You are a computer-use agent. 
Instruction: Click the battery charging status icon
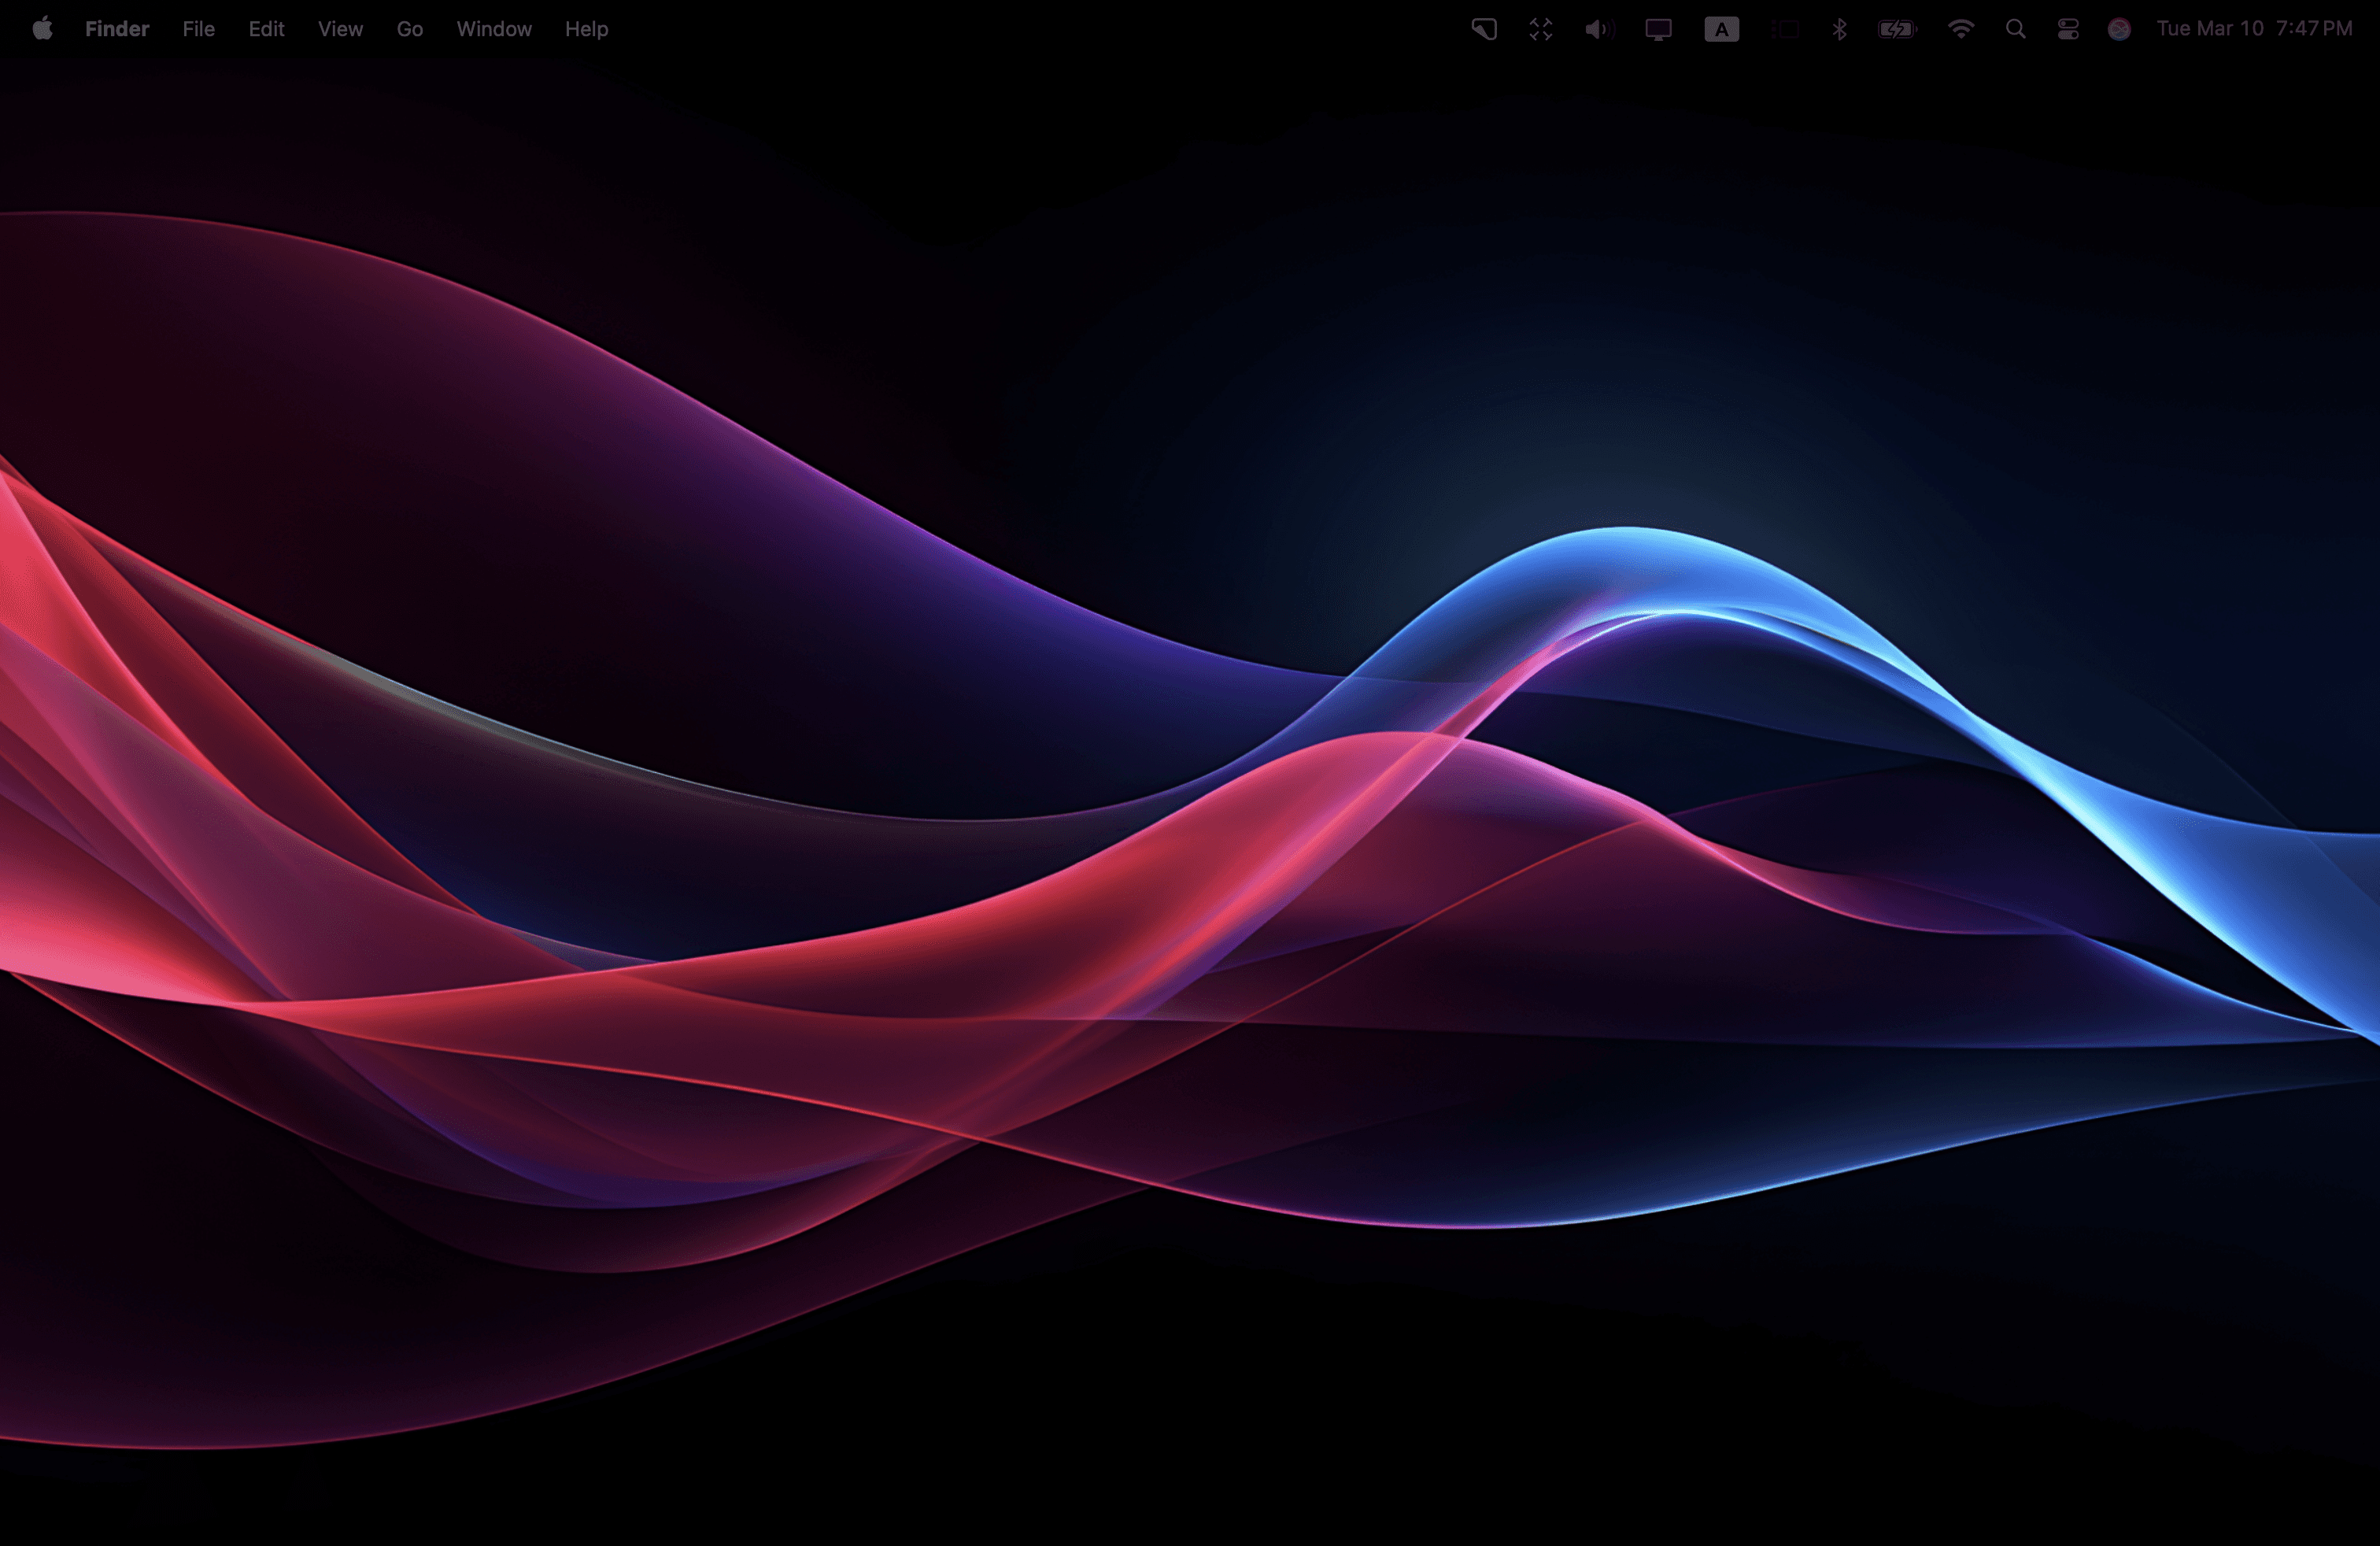point(1896,29)
